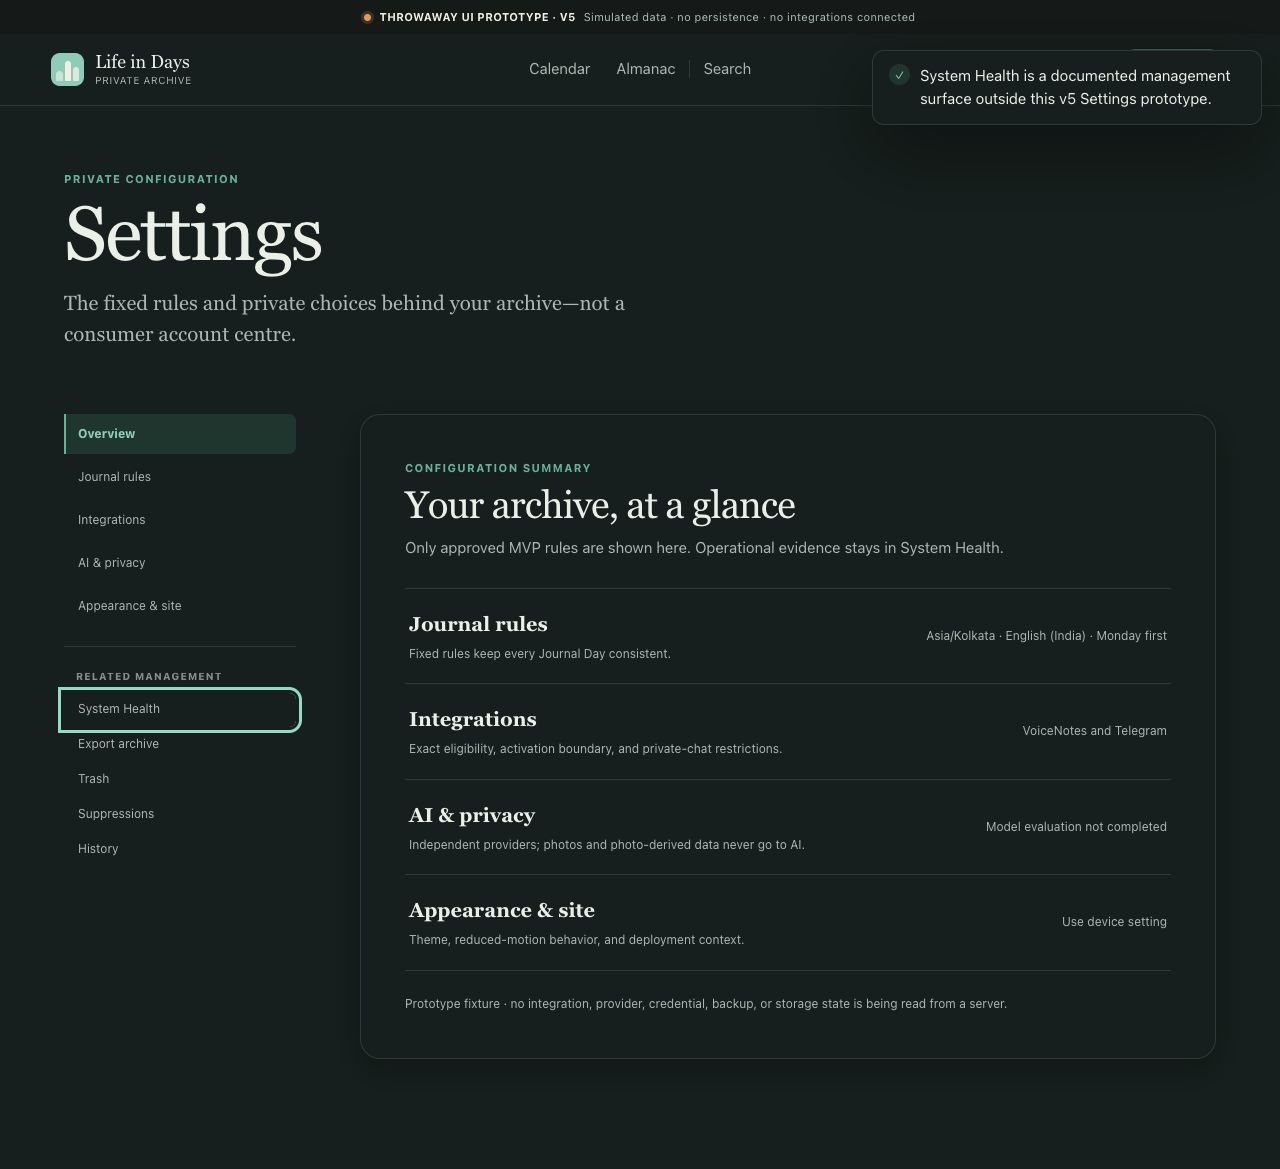
Task: Go to Almanac in the top navigation
Action: [x=645, y=69]
